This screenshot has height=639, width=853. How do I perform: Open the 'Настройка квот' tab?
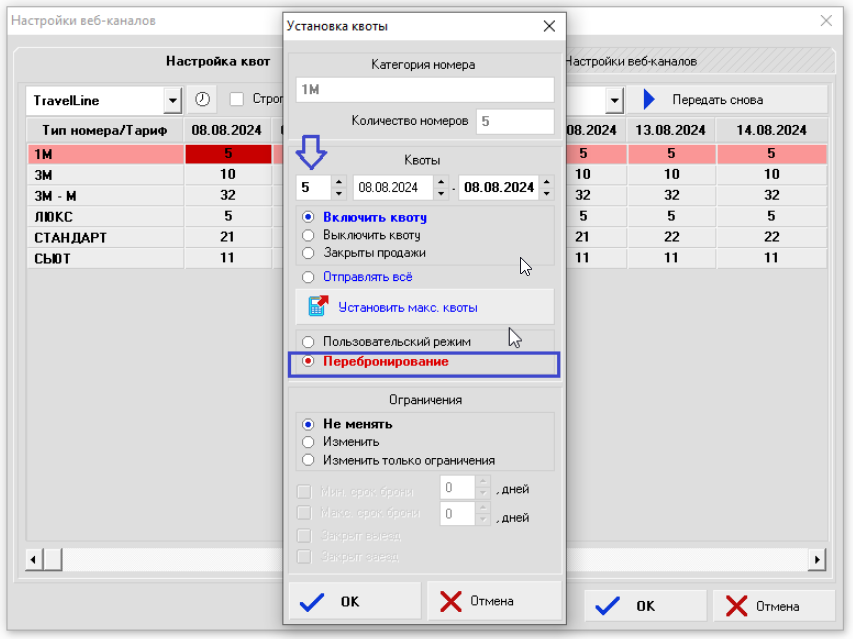(218, 62)
